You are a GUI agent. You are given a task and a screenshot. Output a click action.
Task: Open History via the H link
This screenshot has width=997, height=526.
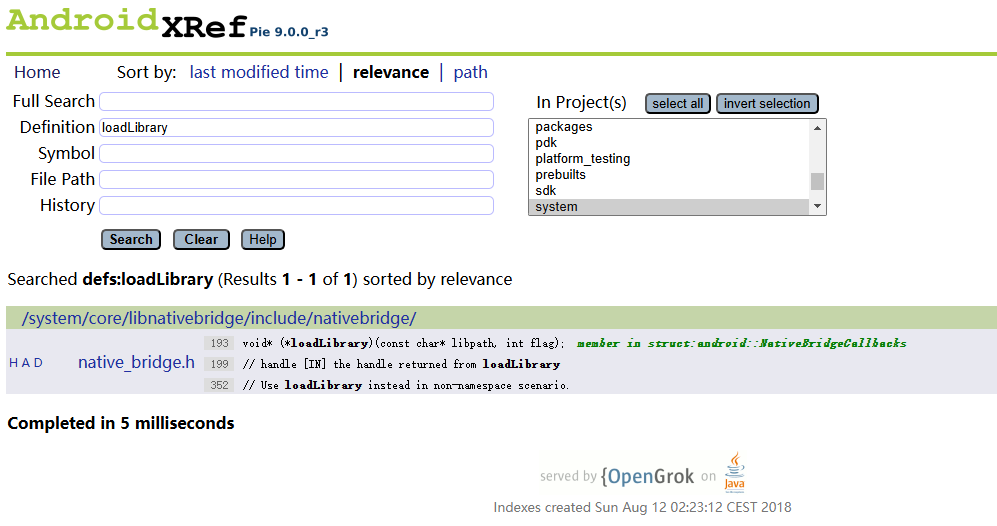pos(13,363)
